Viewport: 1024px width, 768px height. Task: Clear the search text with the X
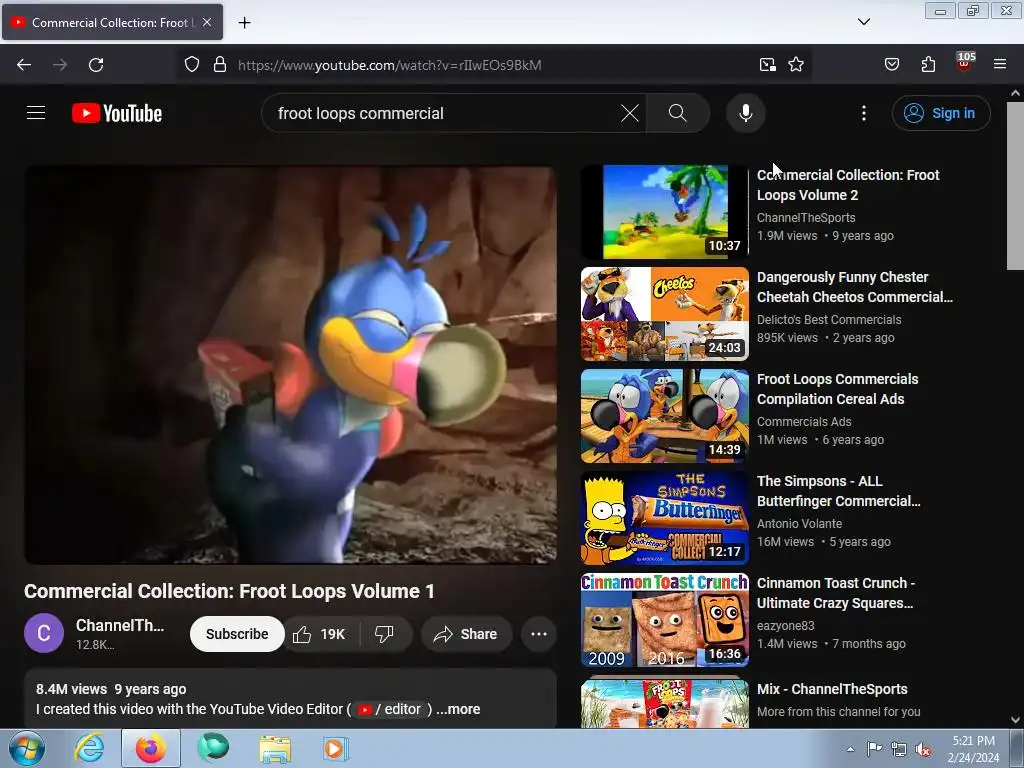(x=630, y=113)
